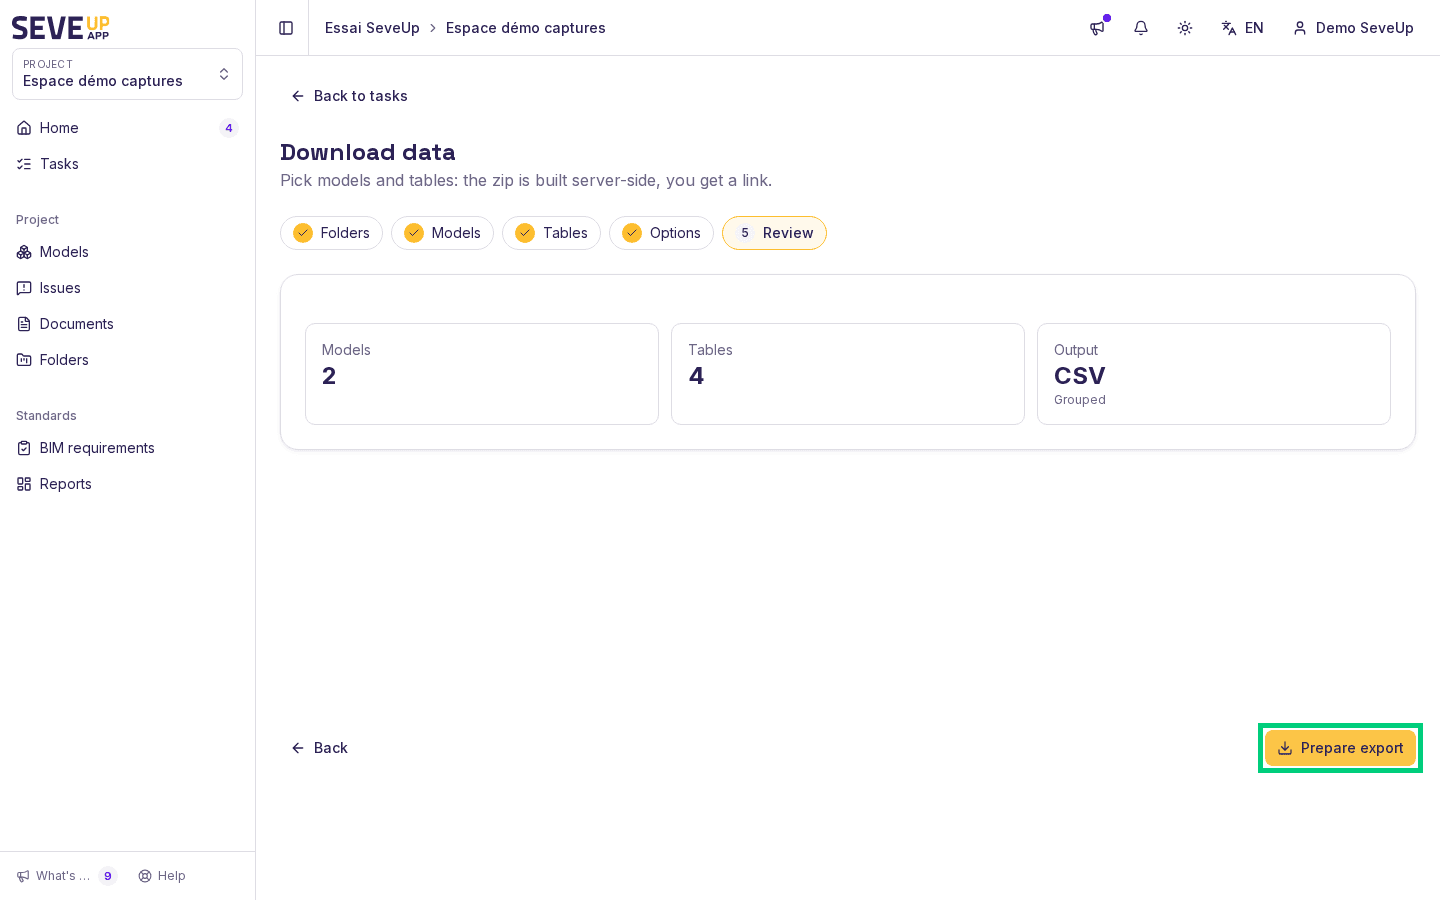Click the What's new badge 9
The width and height of the screenshot is (1440, 900).
[108, 876]
